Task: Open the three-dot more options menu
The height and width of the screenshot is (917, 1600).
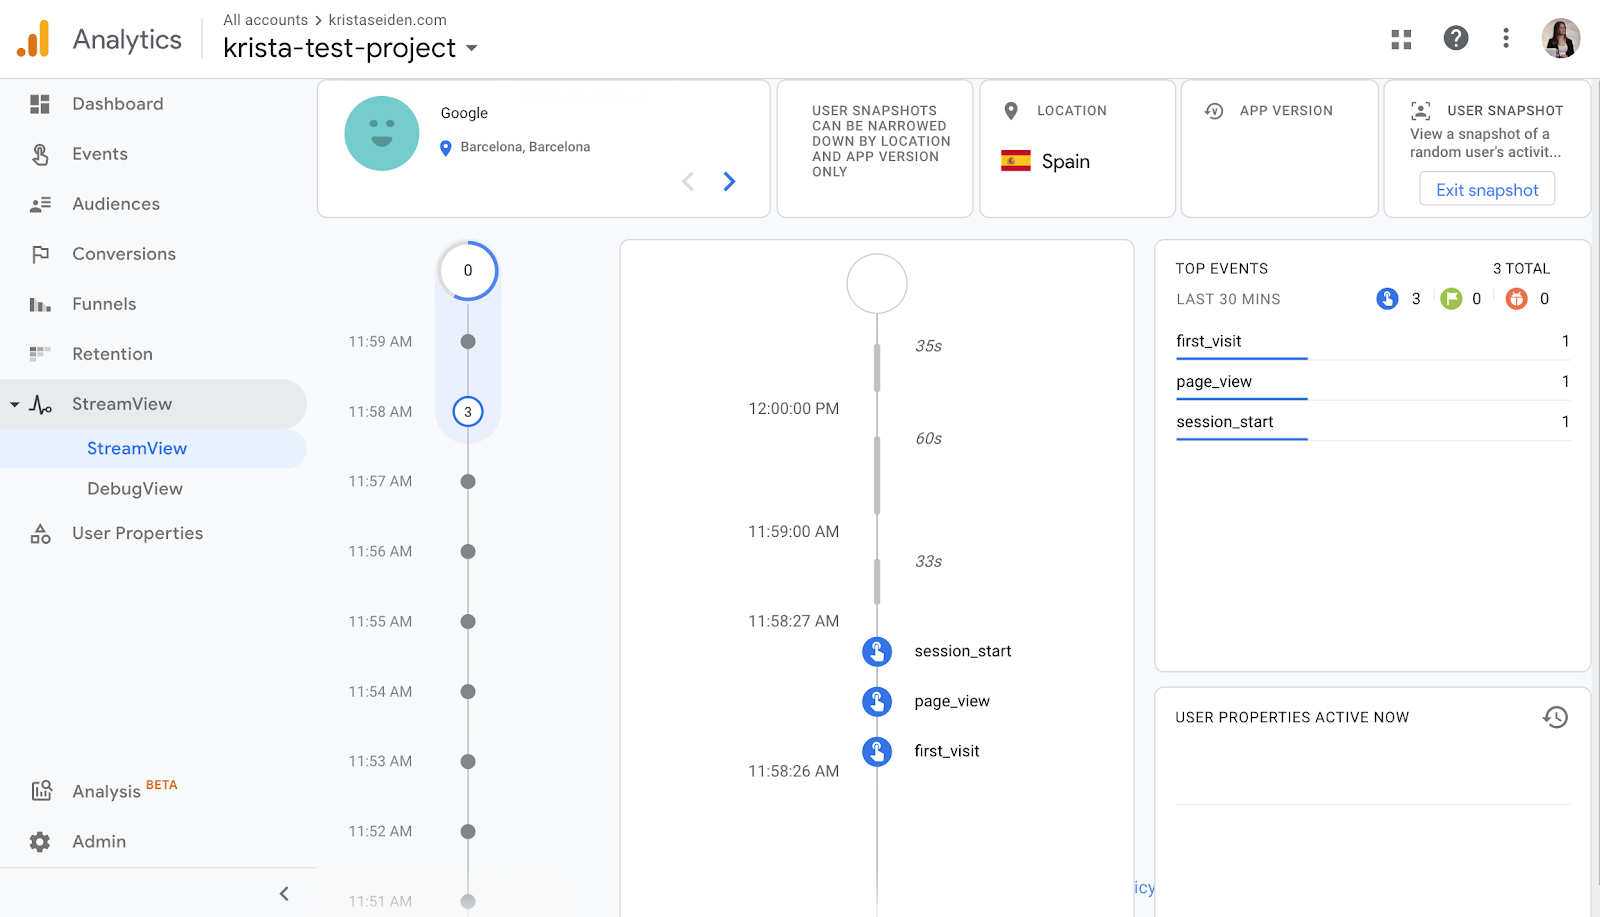Action: pos(1505,38)
